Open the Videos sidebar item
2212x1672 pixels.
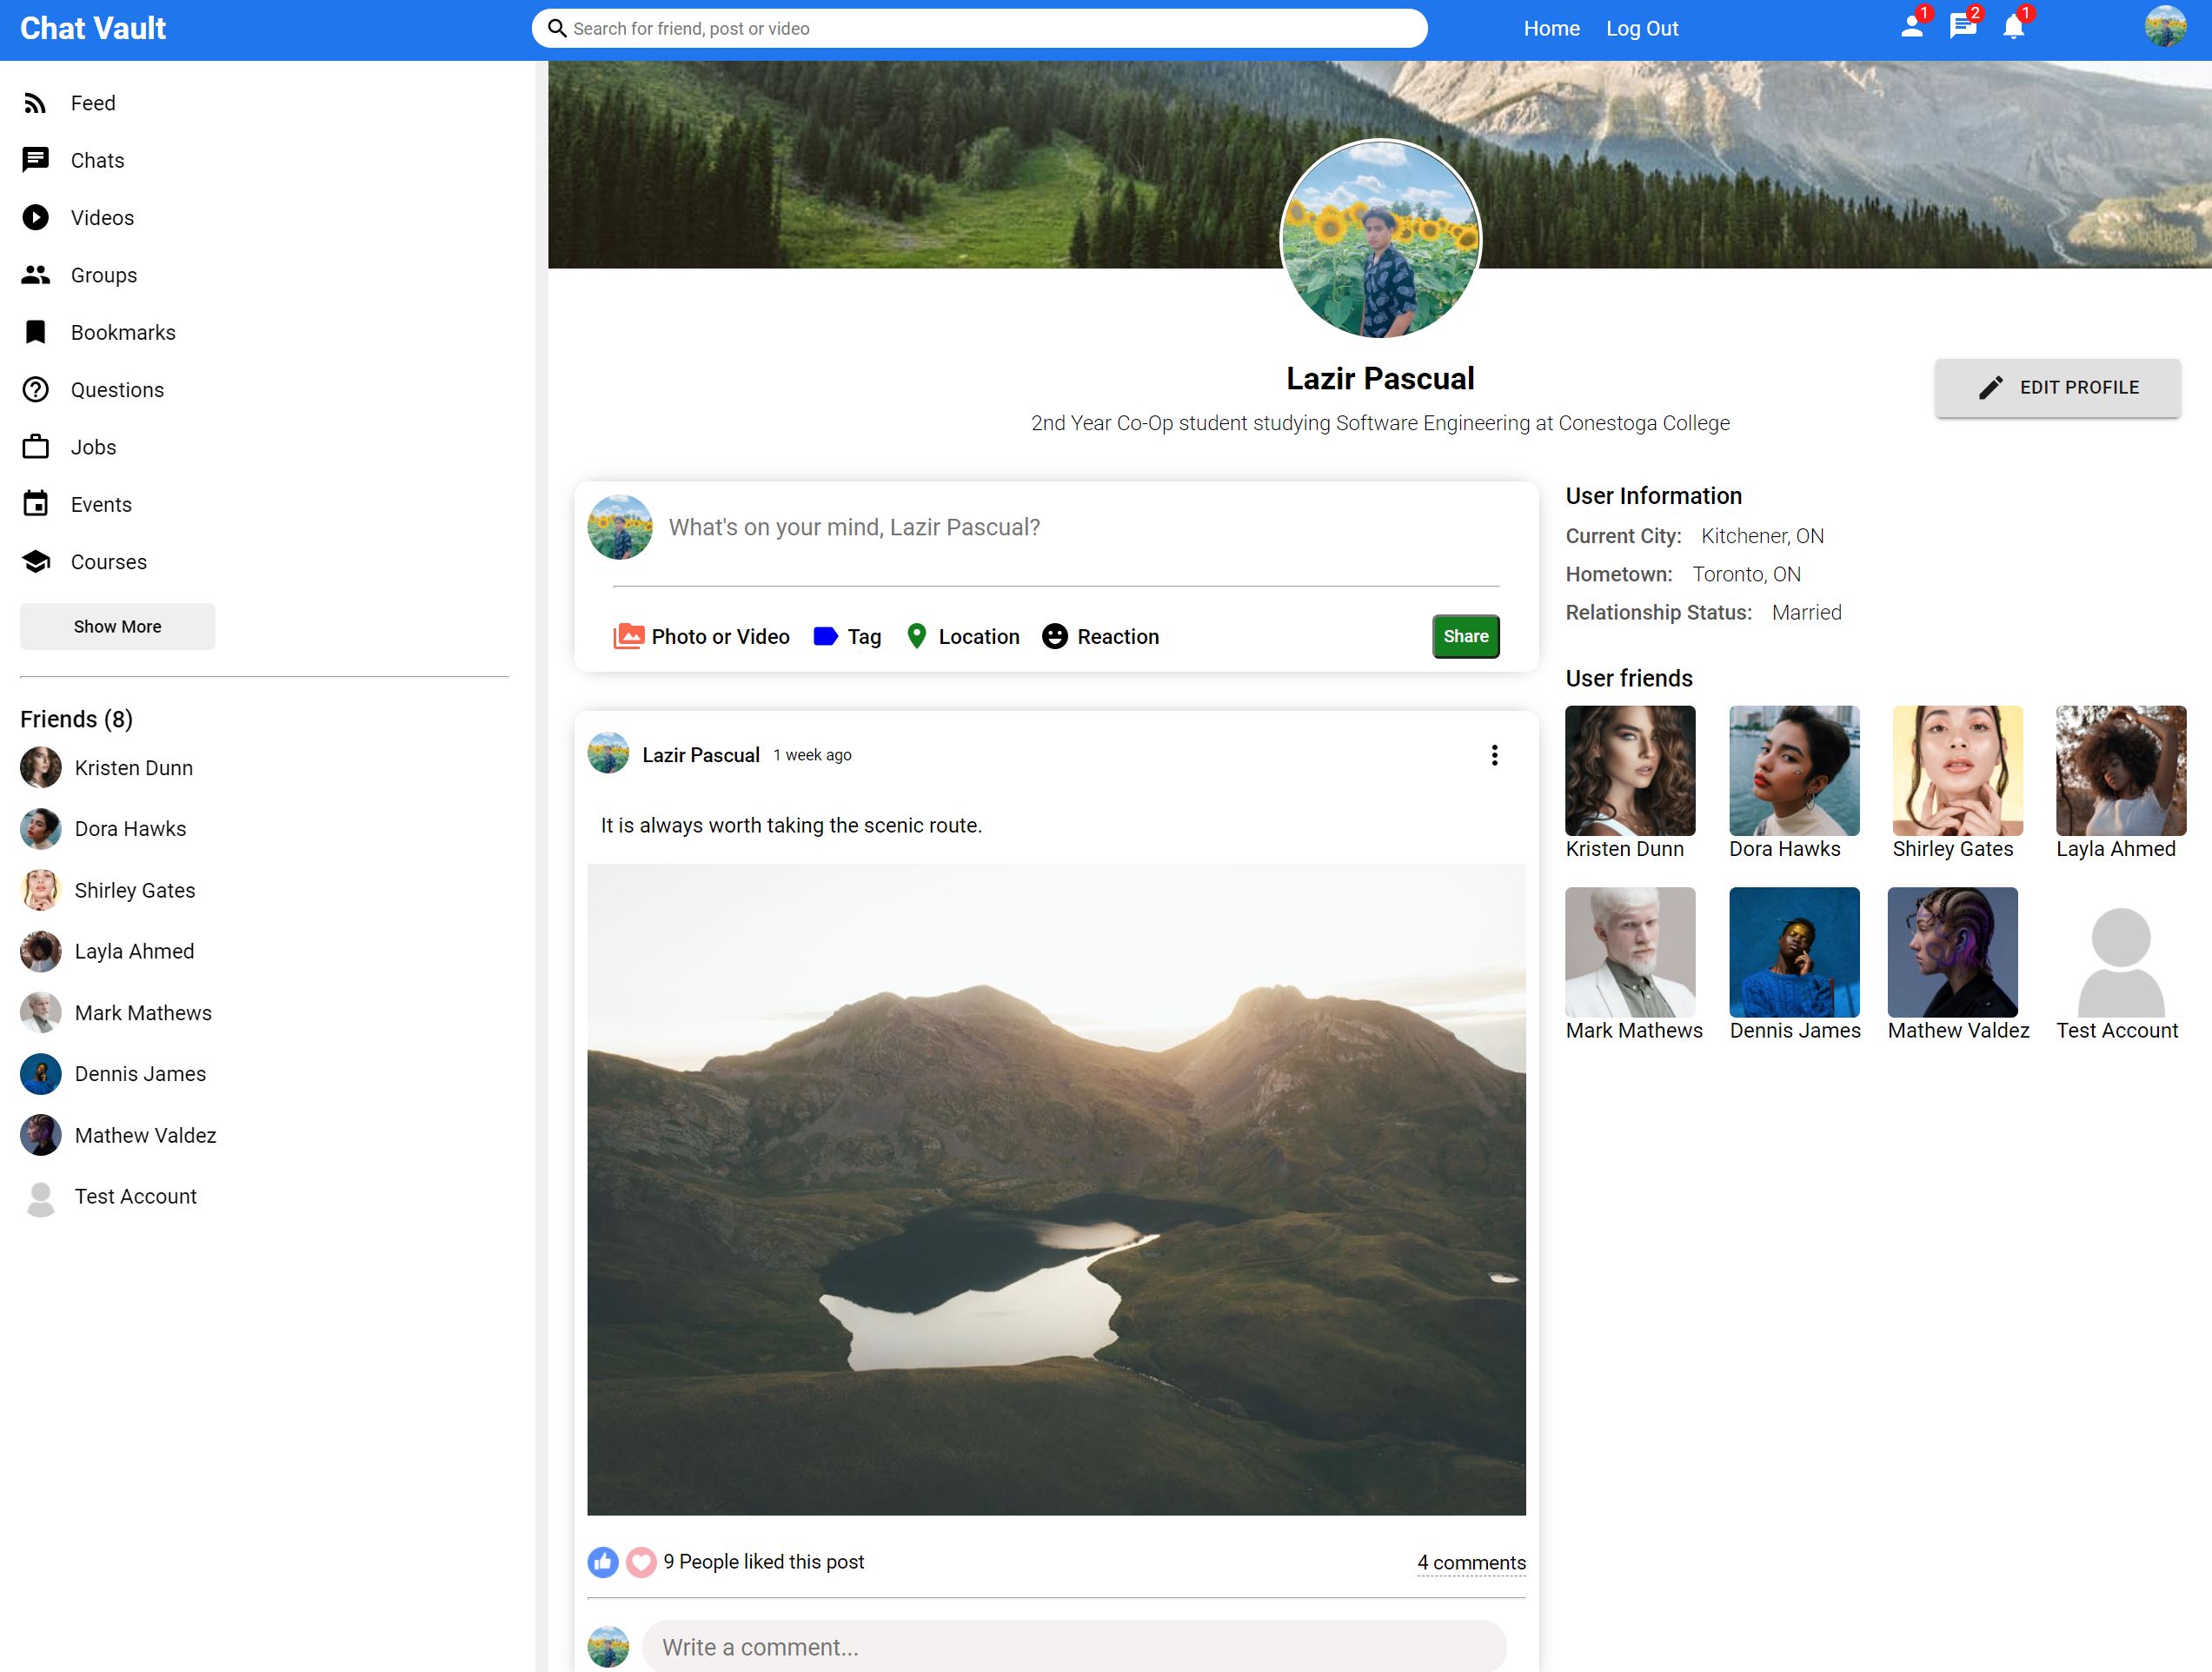tap(101, 218)
